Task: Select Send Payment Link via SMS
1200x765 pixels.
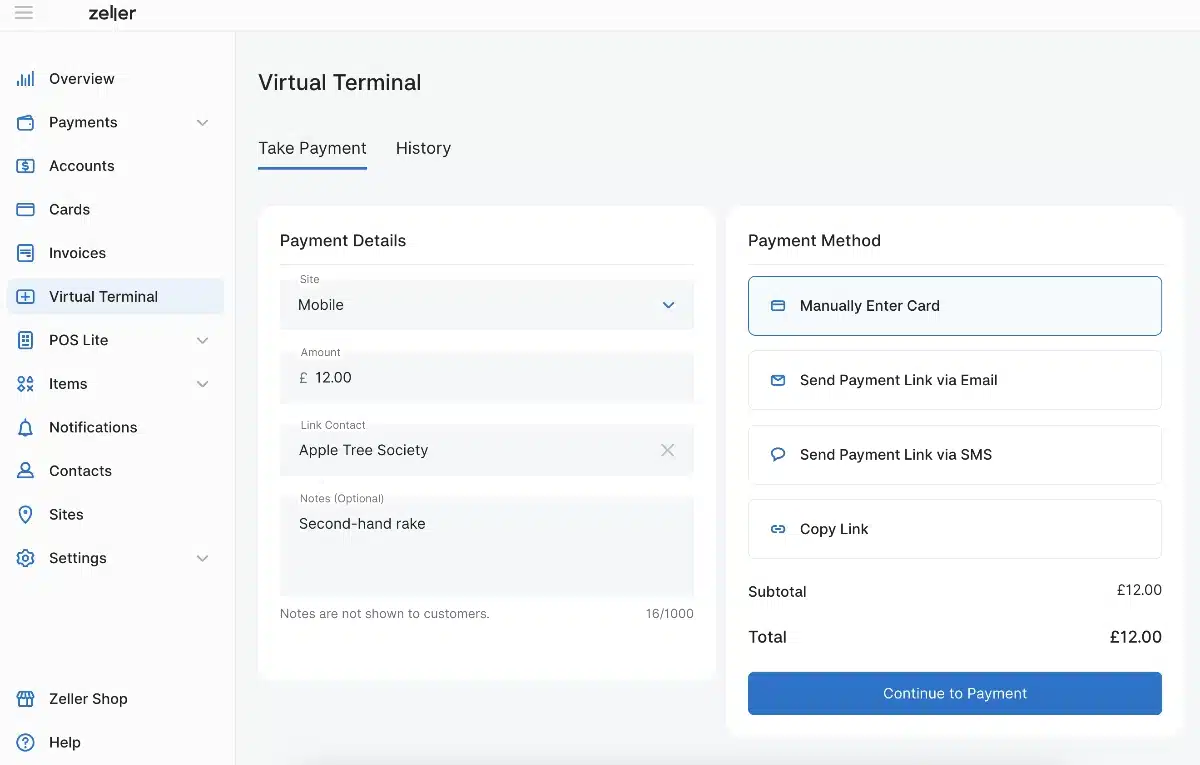Action: (x=955, y=454)
